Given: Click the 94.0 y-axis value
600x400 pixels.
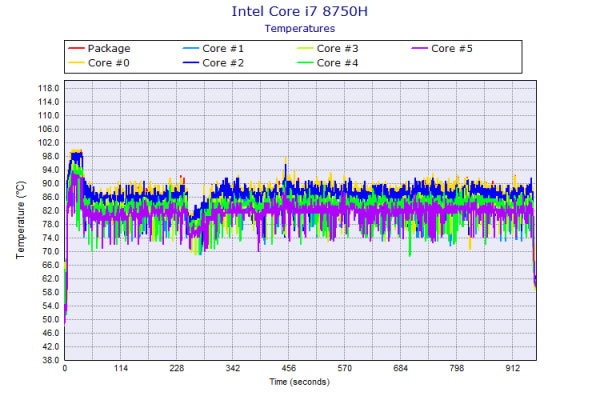Looking at the screenshot, I should (x=51, y=170).
